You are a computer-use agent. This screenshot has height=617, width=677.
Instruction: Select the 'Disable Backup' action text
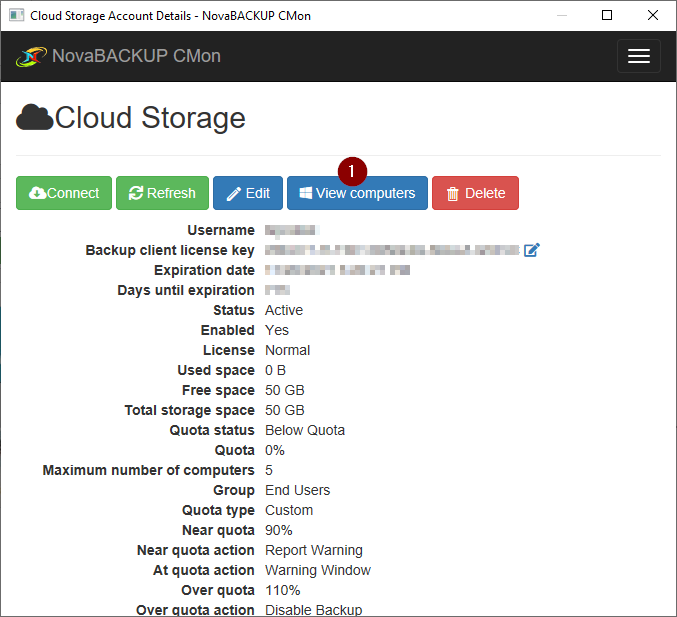click(313, 610)
